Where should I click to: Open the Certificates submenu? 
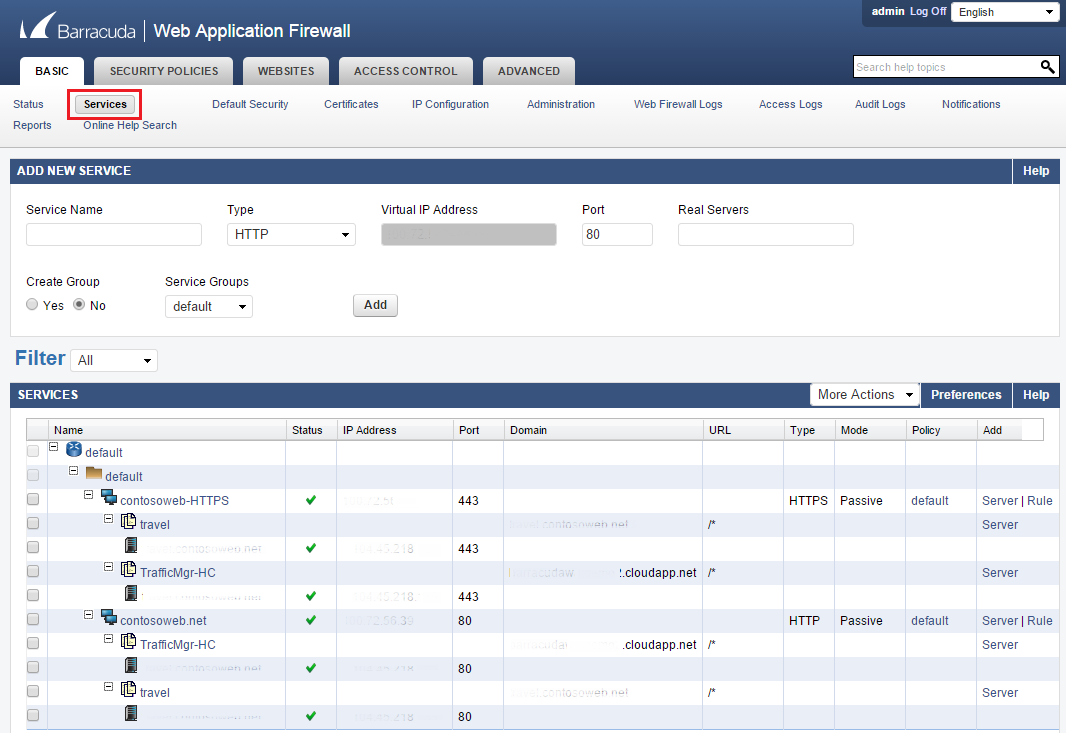tap(351, 104)
